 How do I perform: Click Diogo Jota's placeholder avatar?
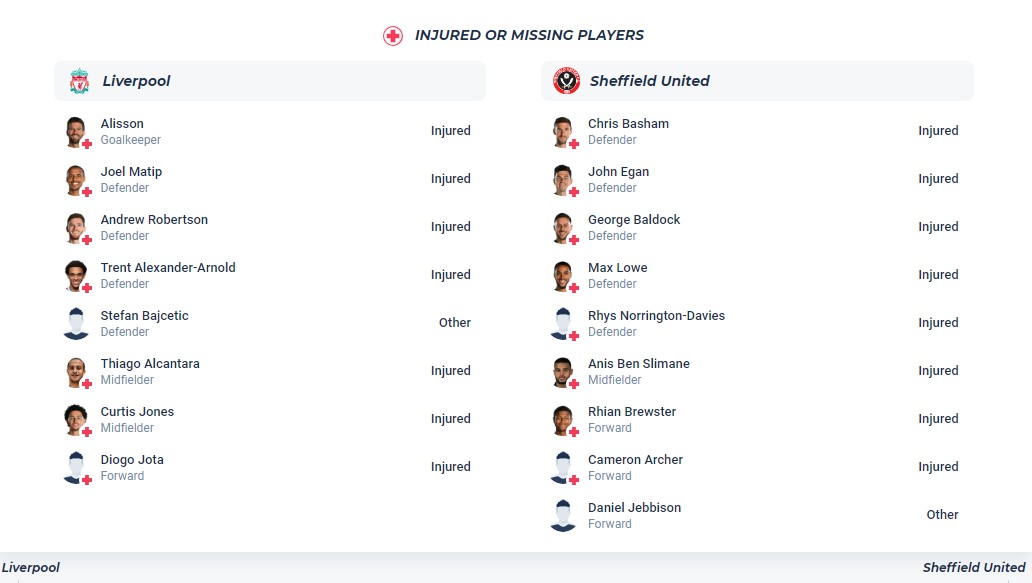pyautogui.click(x=76, y=467)
